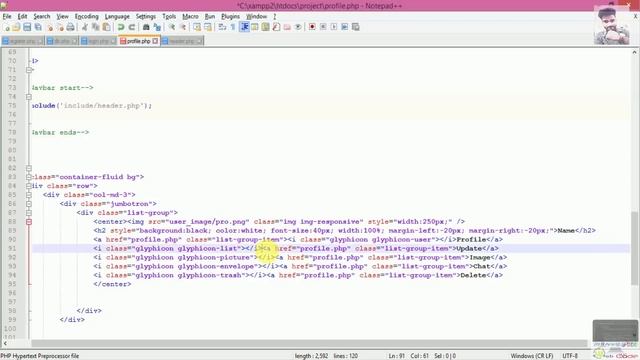Click the vertical scrollbar thumb
This screenshot has height=360, width=640.
coord(634,248)
